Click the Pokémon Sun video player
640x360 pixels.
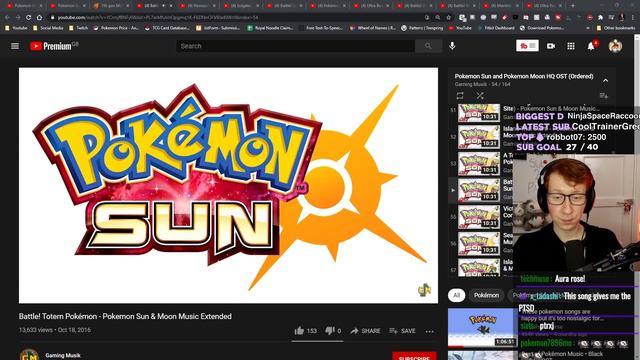(x=228, y=185)
